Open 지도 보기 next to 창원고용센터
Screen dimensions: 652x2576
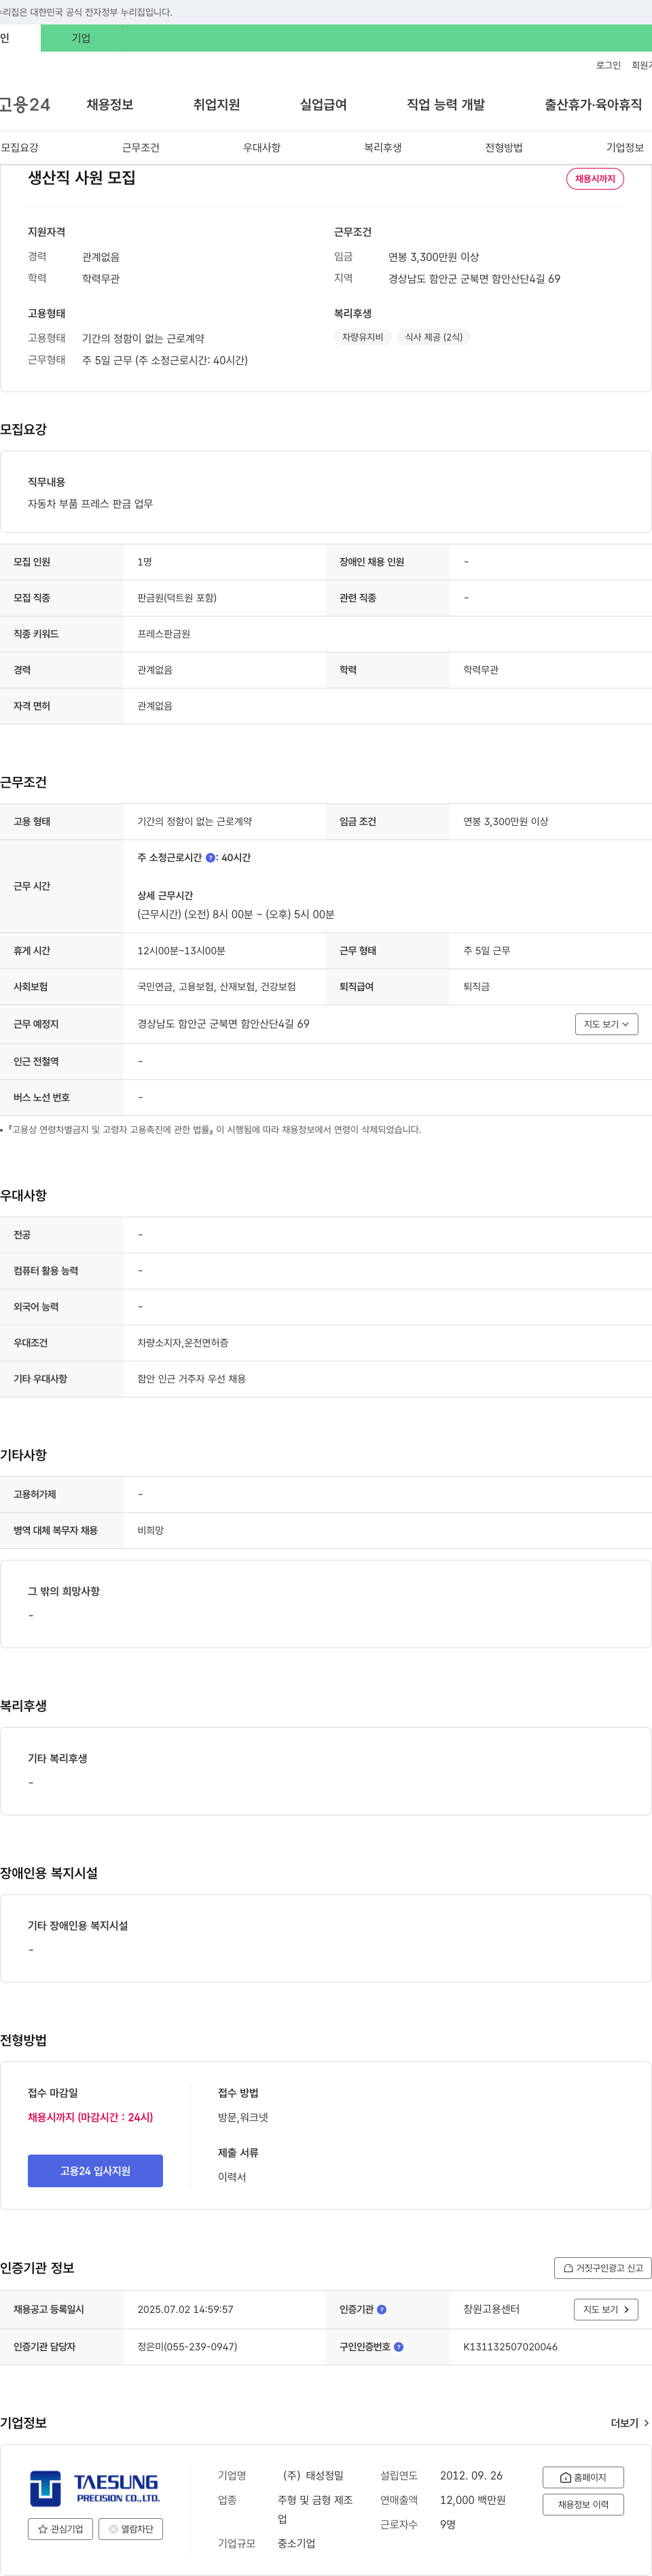pos(606,2310)
